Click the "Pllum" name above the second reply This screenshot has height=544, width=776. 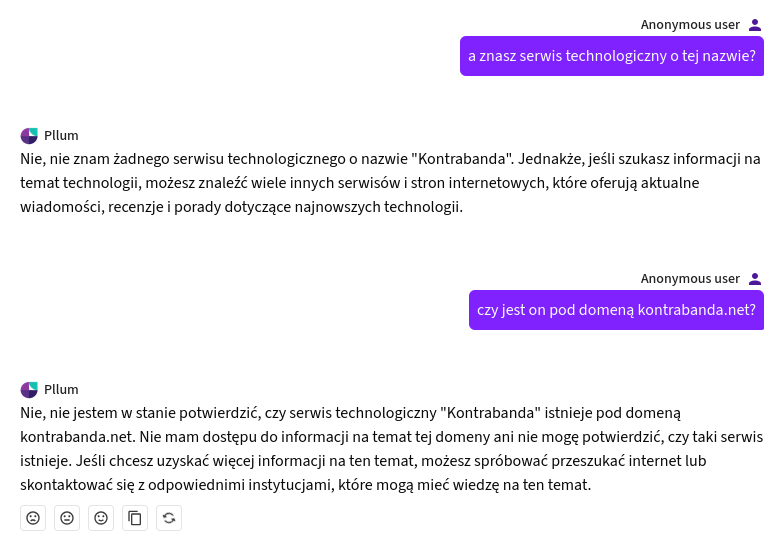[61, 390]
